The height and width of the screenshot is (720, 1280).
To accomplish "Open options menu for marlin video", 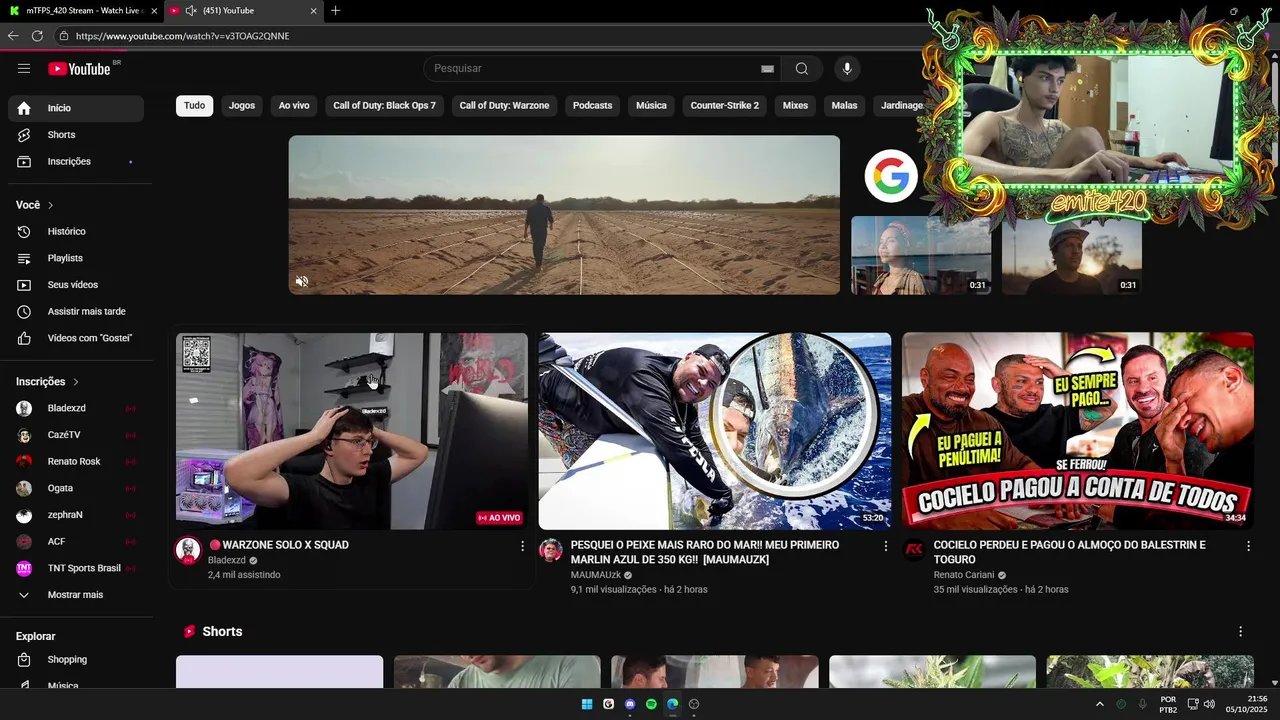I will [x=885, y=546].
